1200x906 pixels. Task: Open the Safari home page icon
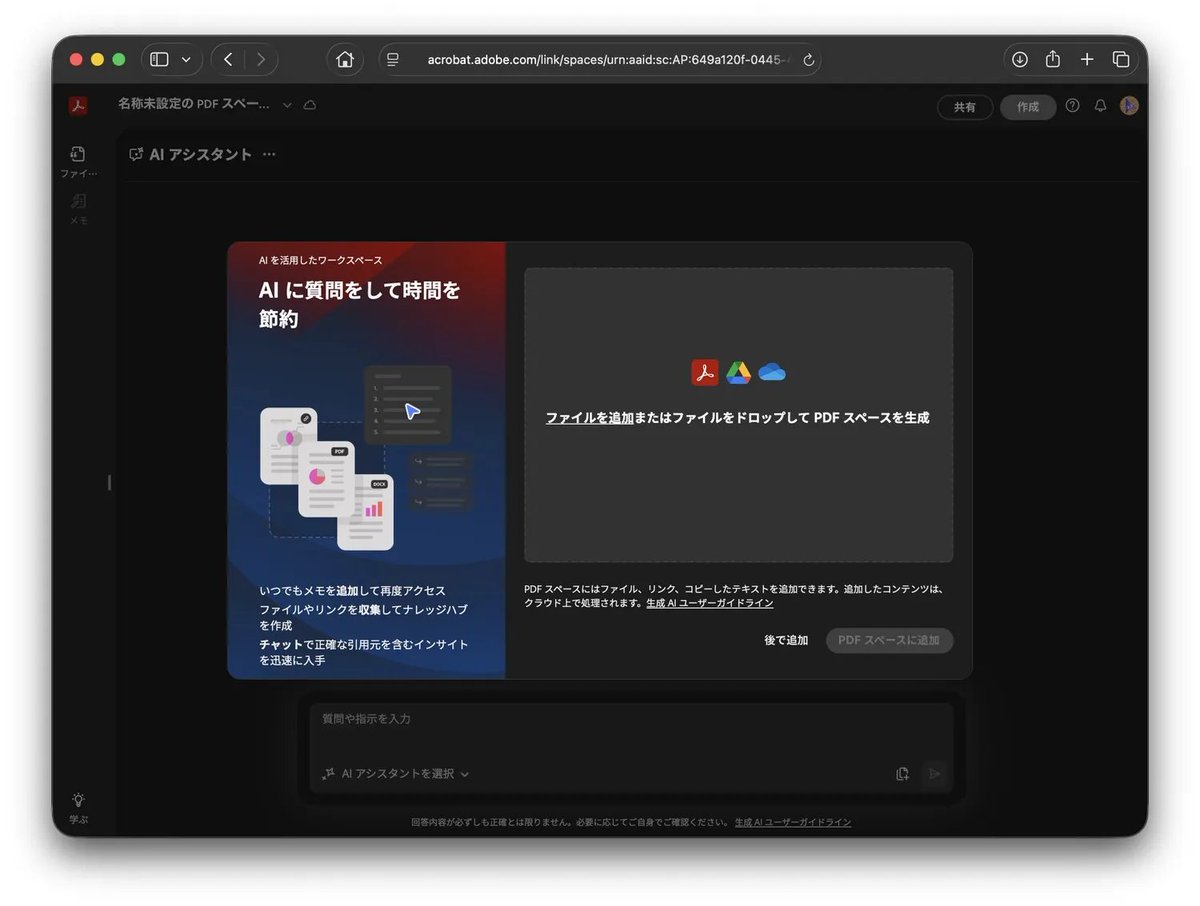[x=345, y=59]
